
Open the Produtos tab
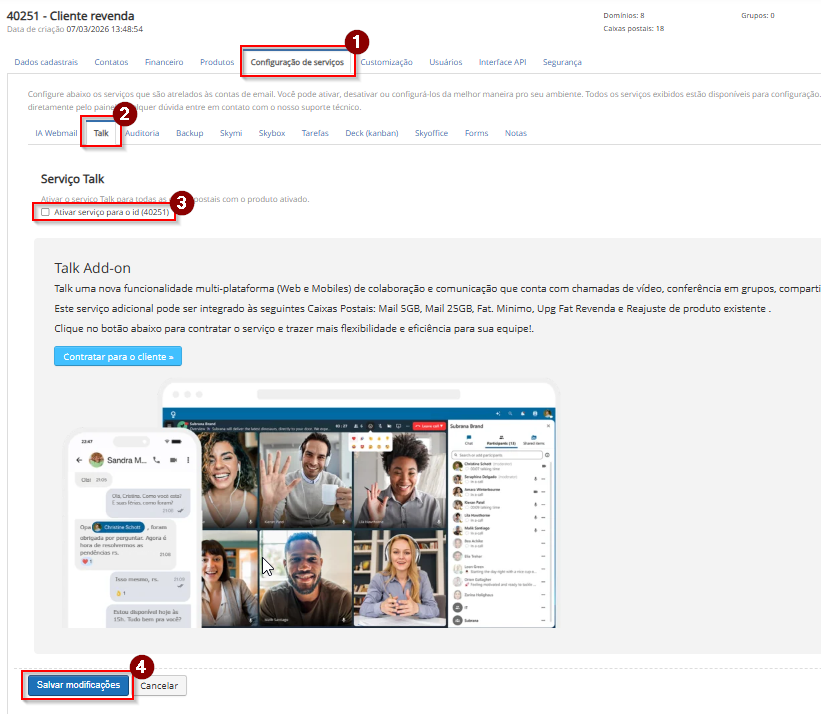tap(217, 62)
